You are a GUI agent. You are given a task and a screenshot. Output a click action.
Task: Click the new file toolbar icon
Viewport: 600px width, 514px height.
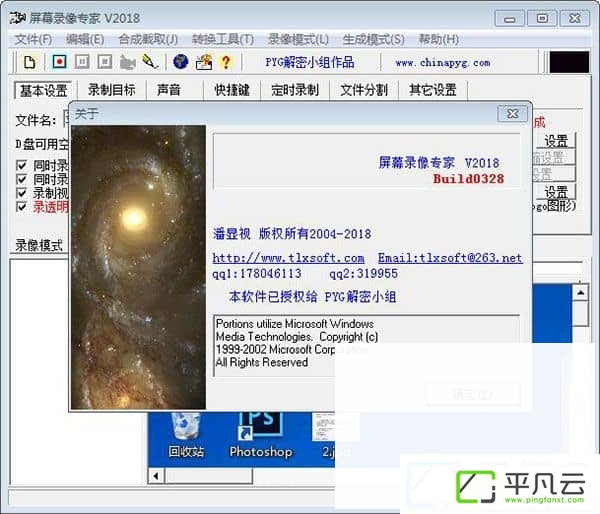(29, 62)
